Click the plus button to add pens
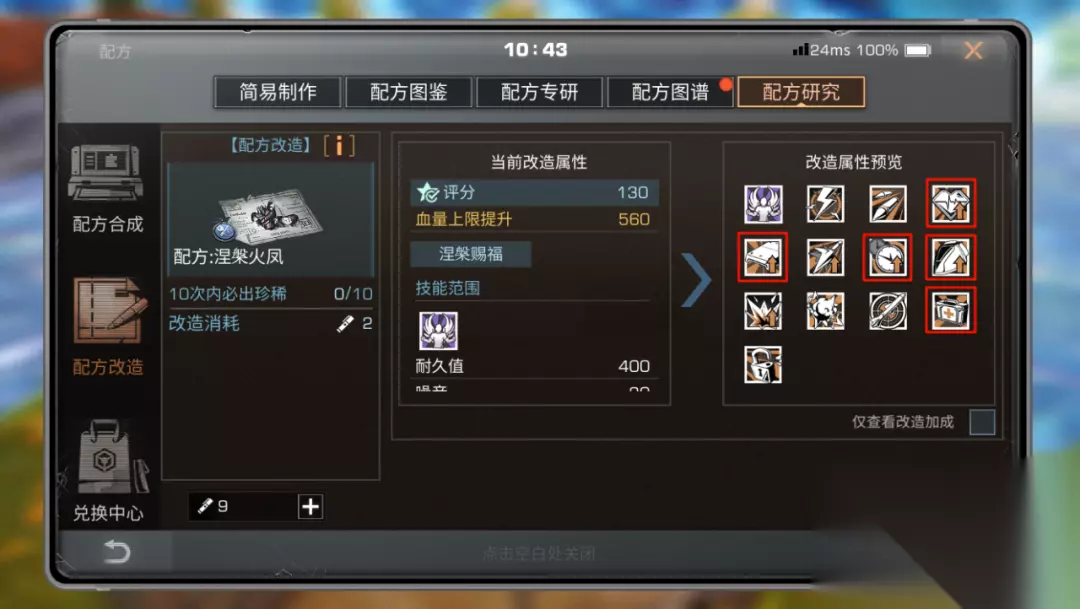Screen dimensions: 1080x609 pyautogui.click(x=311, y=507)
